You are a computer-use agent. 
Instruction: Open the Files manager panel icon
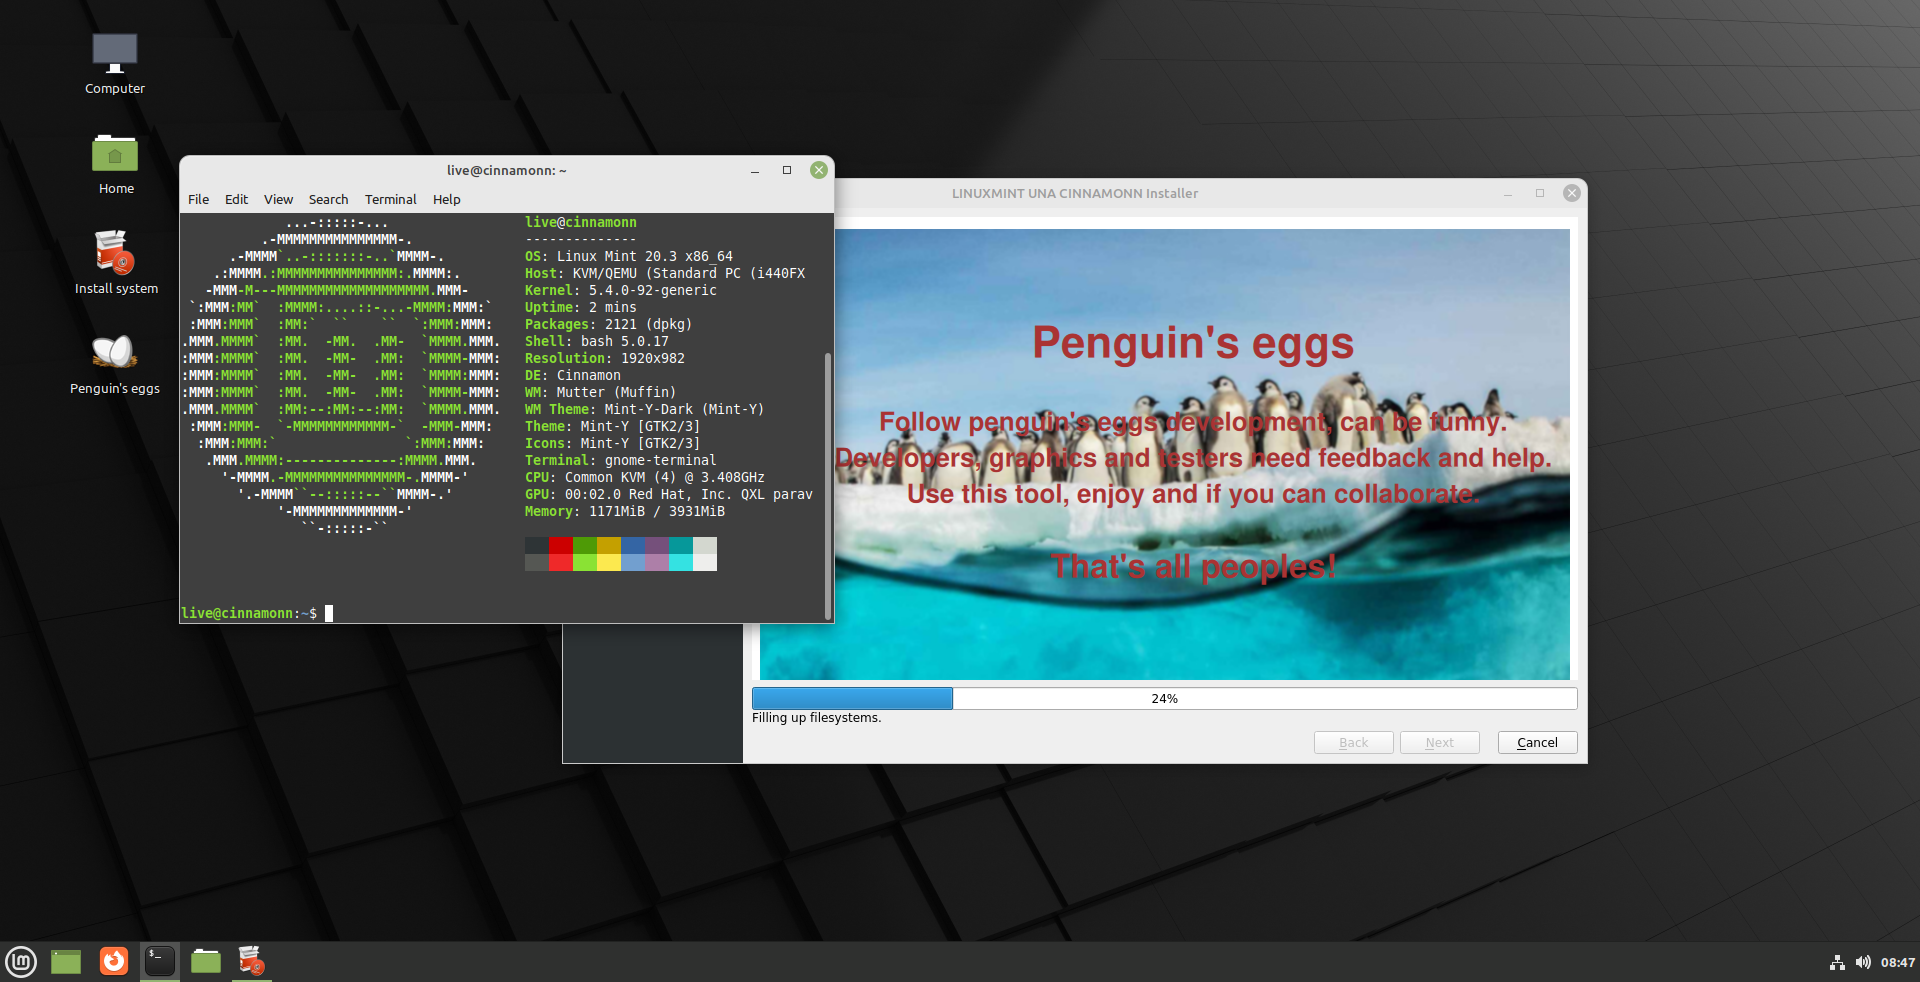(x=206, y=961)
